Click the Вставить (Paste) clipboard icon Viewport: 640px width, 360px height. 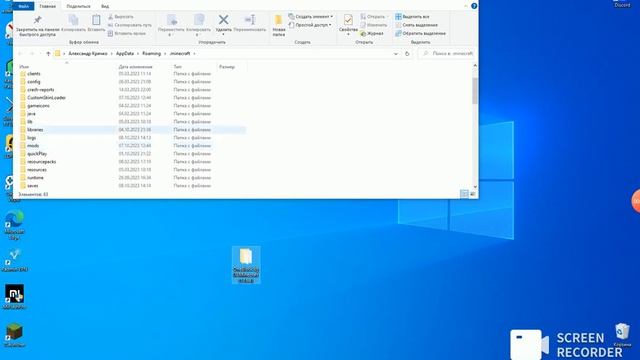tap(96, 20)
